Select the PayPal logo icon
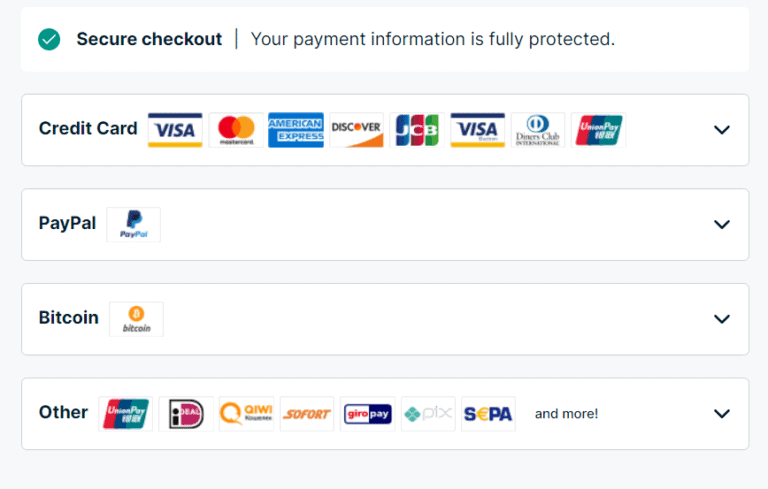 coord(134,224)
